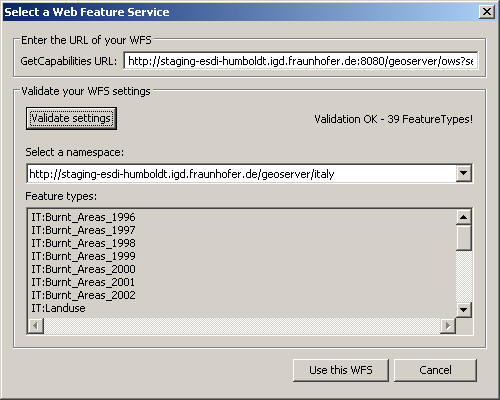Dismiss the dialog with Cancel

(435, 370)
